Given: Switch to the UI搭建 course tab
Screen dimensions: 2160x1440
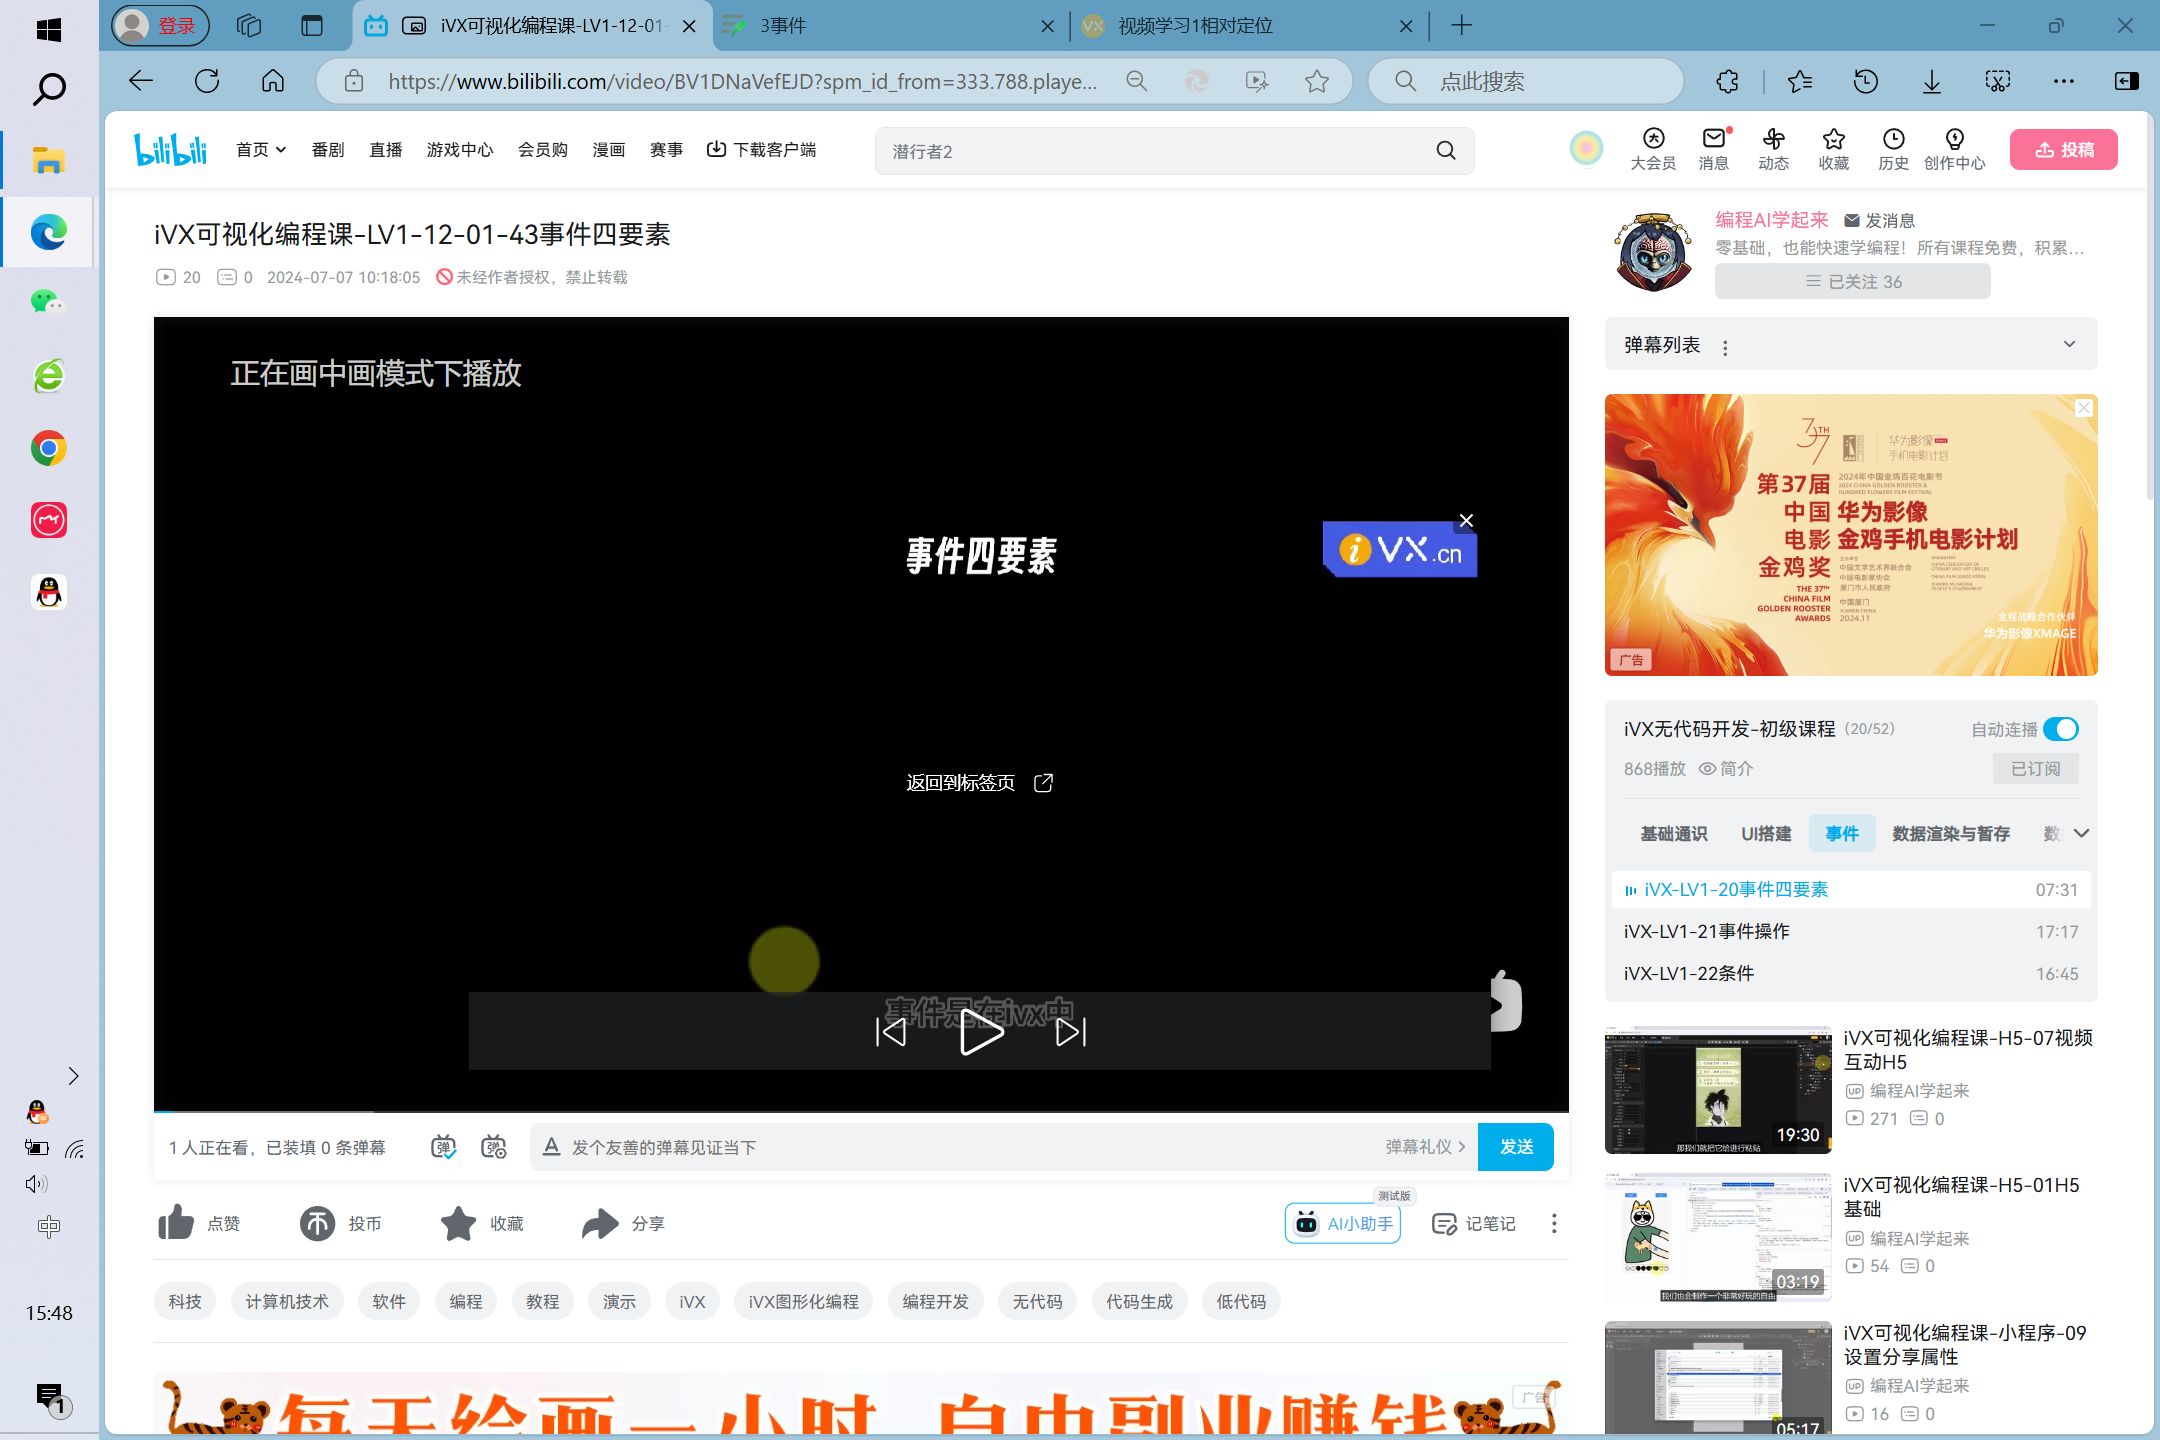Looking at the screenshot, I should (x=1766, y=833).
